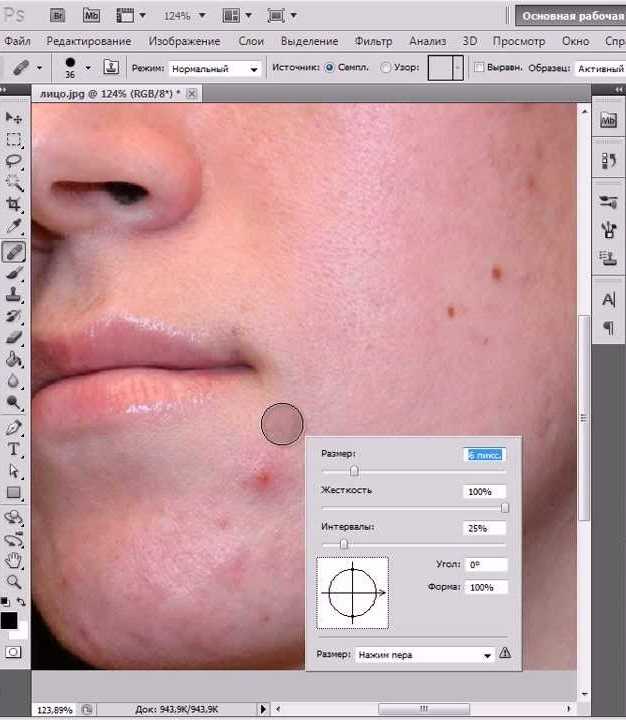Viewport: 626px width, 720px height.
Task: Open the Редактирование menu
Action: pos(89,41)
